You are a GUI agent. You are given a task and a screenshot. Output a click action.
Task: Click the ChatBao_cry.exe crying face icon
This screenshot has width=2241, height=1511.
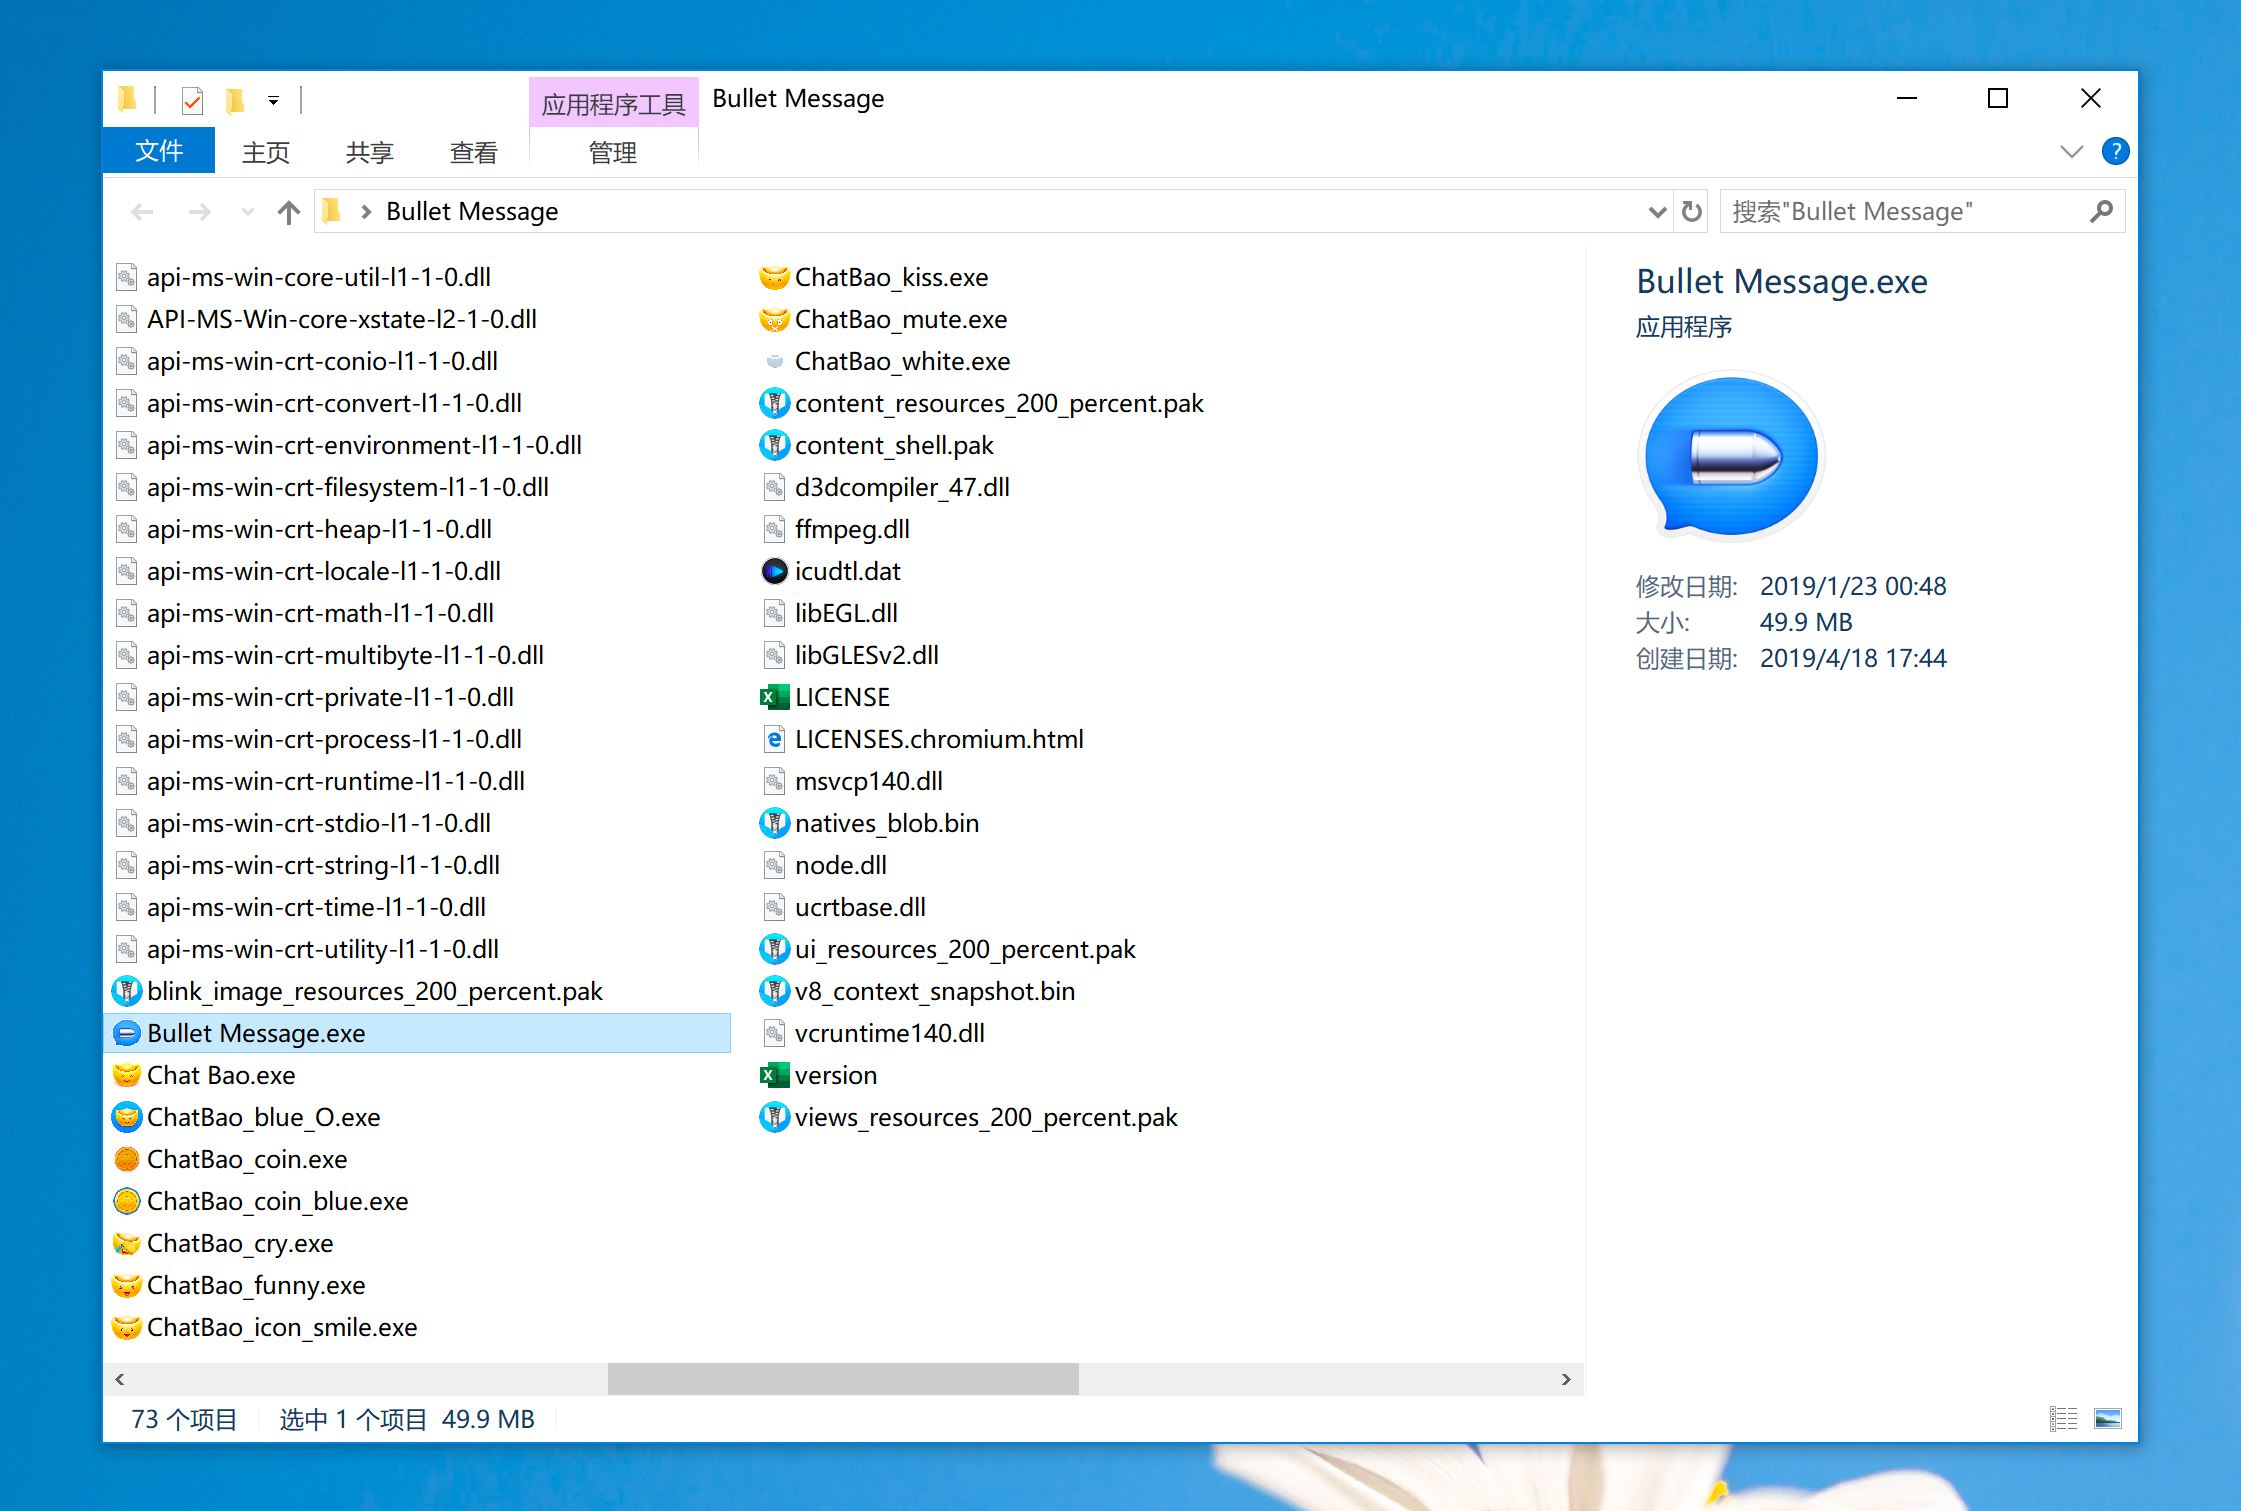tap(127, 1243)
